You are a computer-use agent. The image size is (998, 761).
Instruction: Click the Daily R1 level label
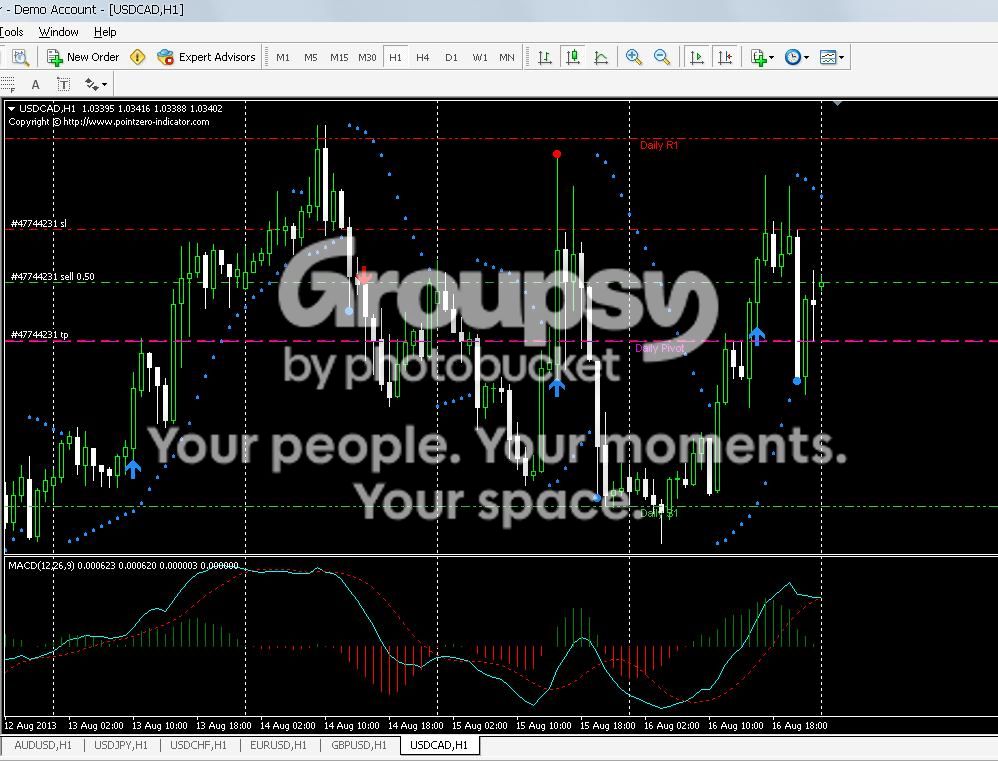coord(659,145)
